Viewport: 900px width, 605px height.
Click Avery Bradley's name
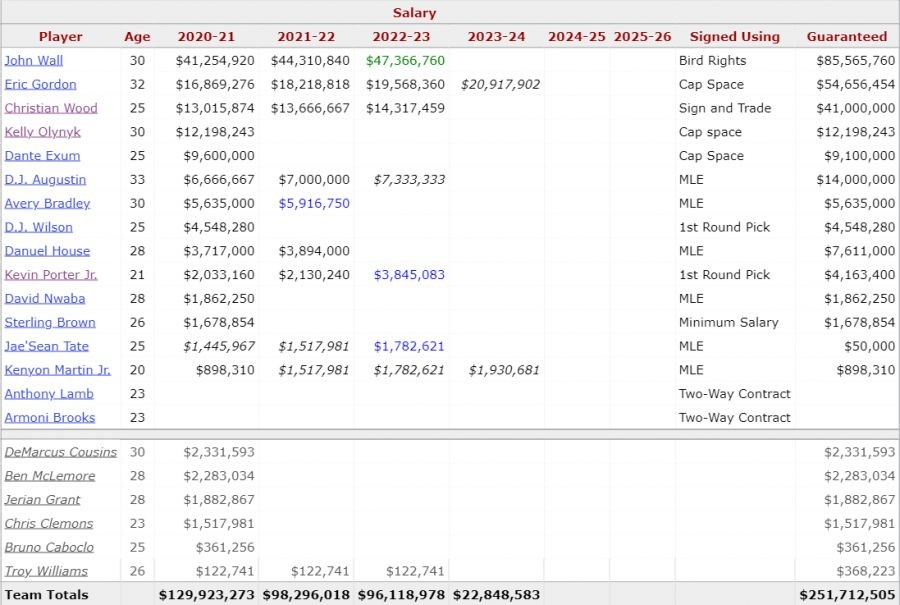tap(47, 203)
